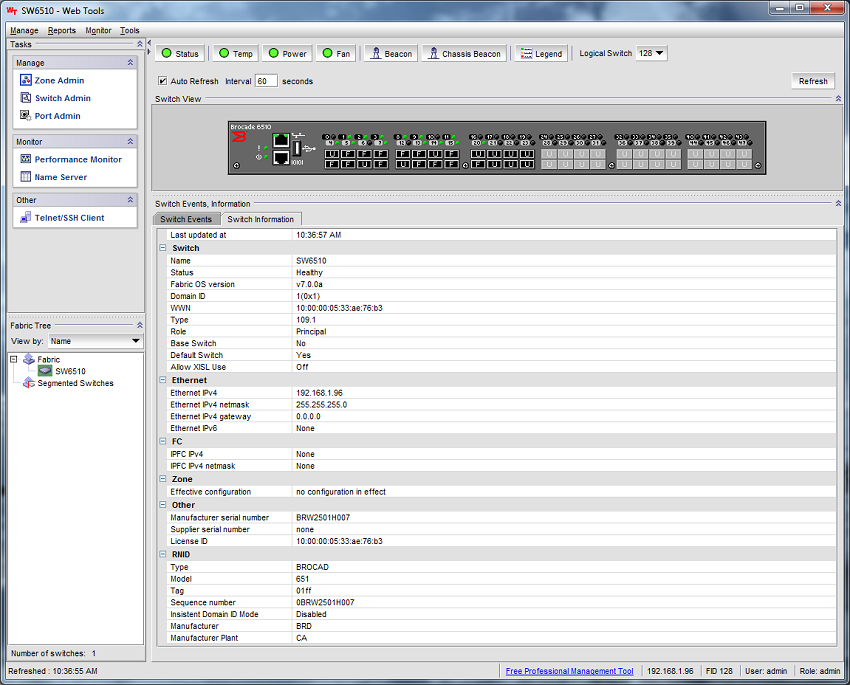The height and width of the screenshot is (685, 850).
Task: Click the USB port on the switch image
Action: (297, 148)
